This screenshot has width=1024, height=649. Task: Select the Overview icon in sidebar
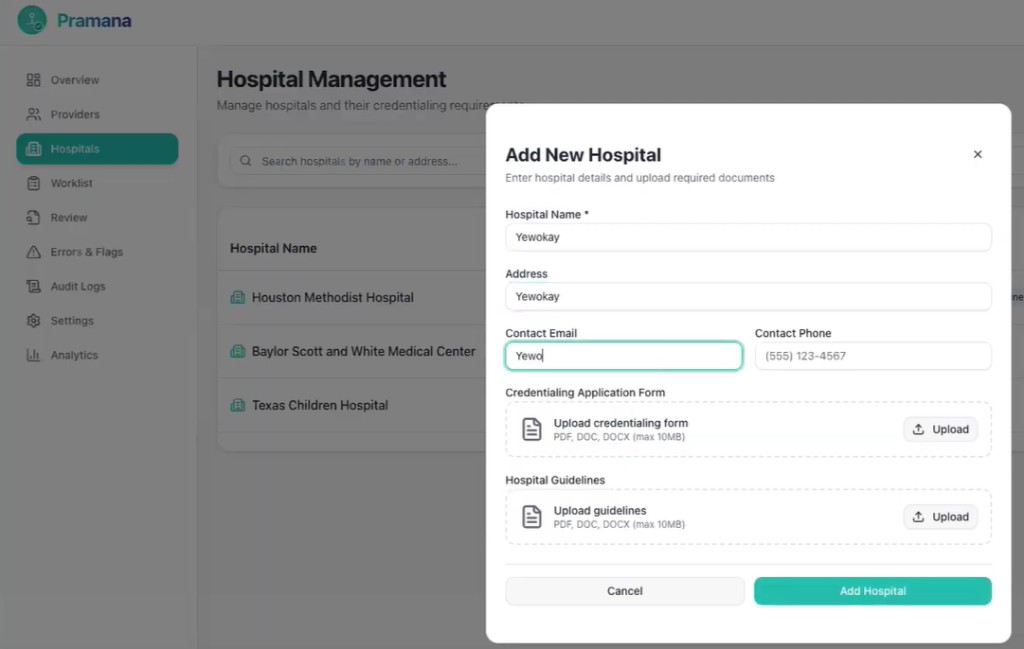pos(31,79)
